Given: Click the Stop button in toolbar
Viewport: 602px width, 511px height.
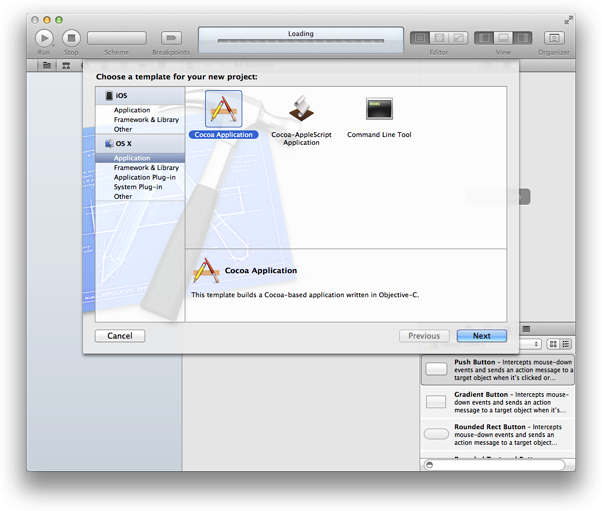Looking at the screenshot, I should pos(71,38).
